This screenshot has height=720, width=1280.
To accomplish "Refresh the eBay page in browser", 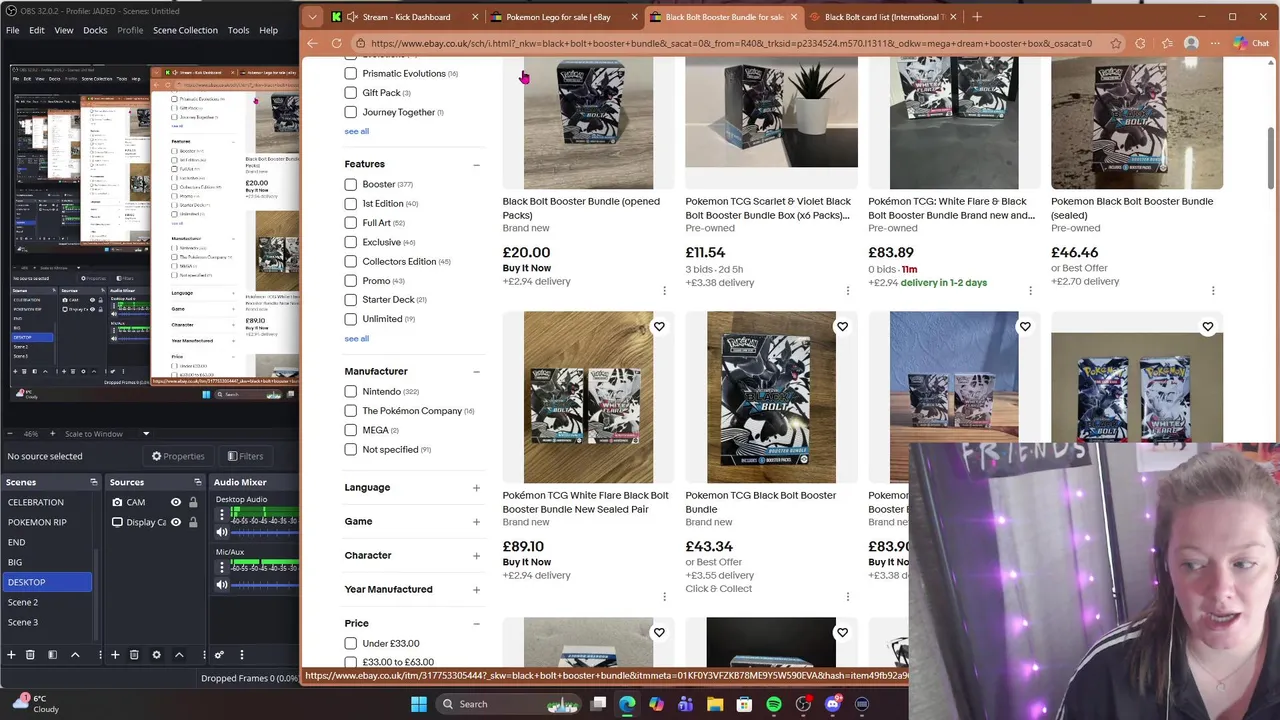I will pyautogui.click(x=337, y=43).
